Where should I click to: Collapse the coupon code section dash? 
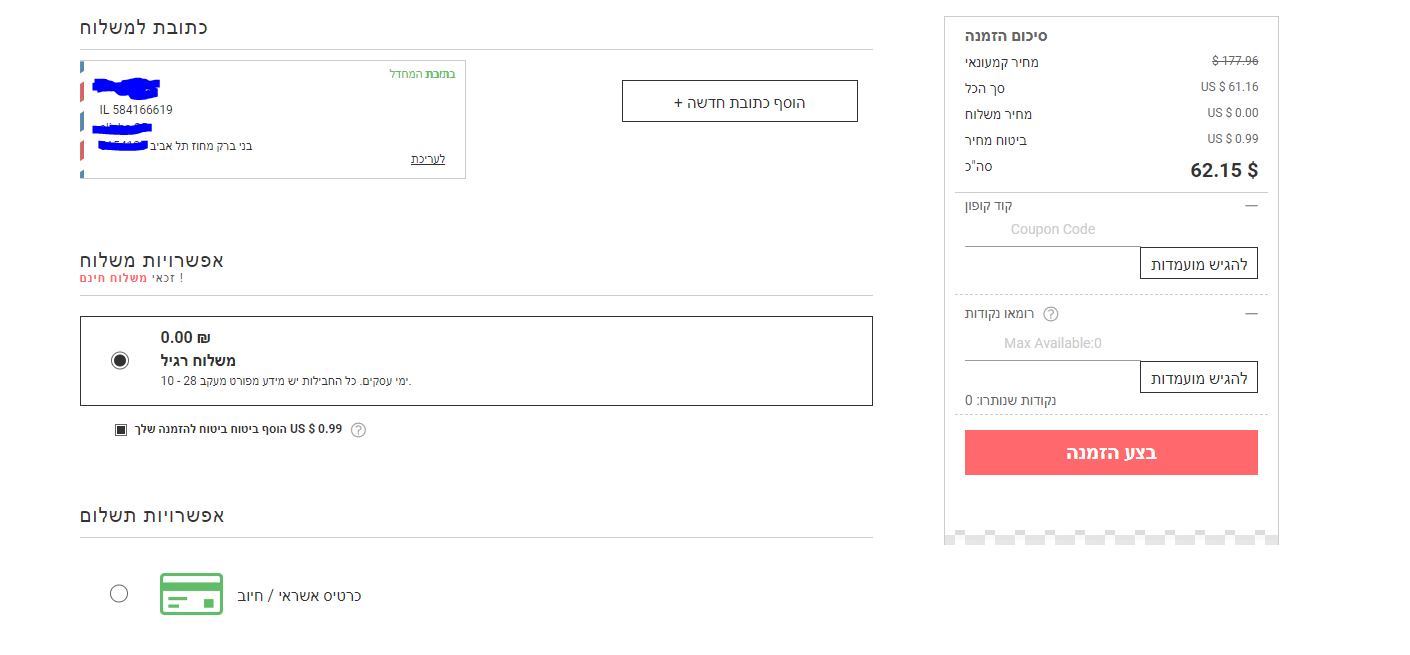click(x=1251, y=205)
